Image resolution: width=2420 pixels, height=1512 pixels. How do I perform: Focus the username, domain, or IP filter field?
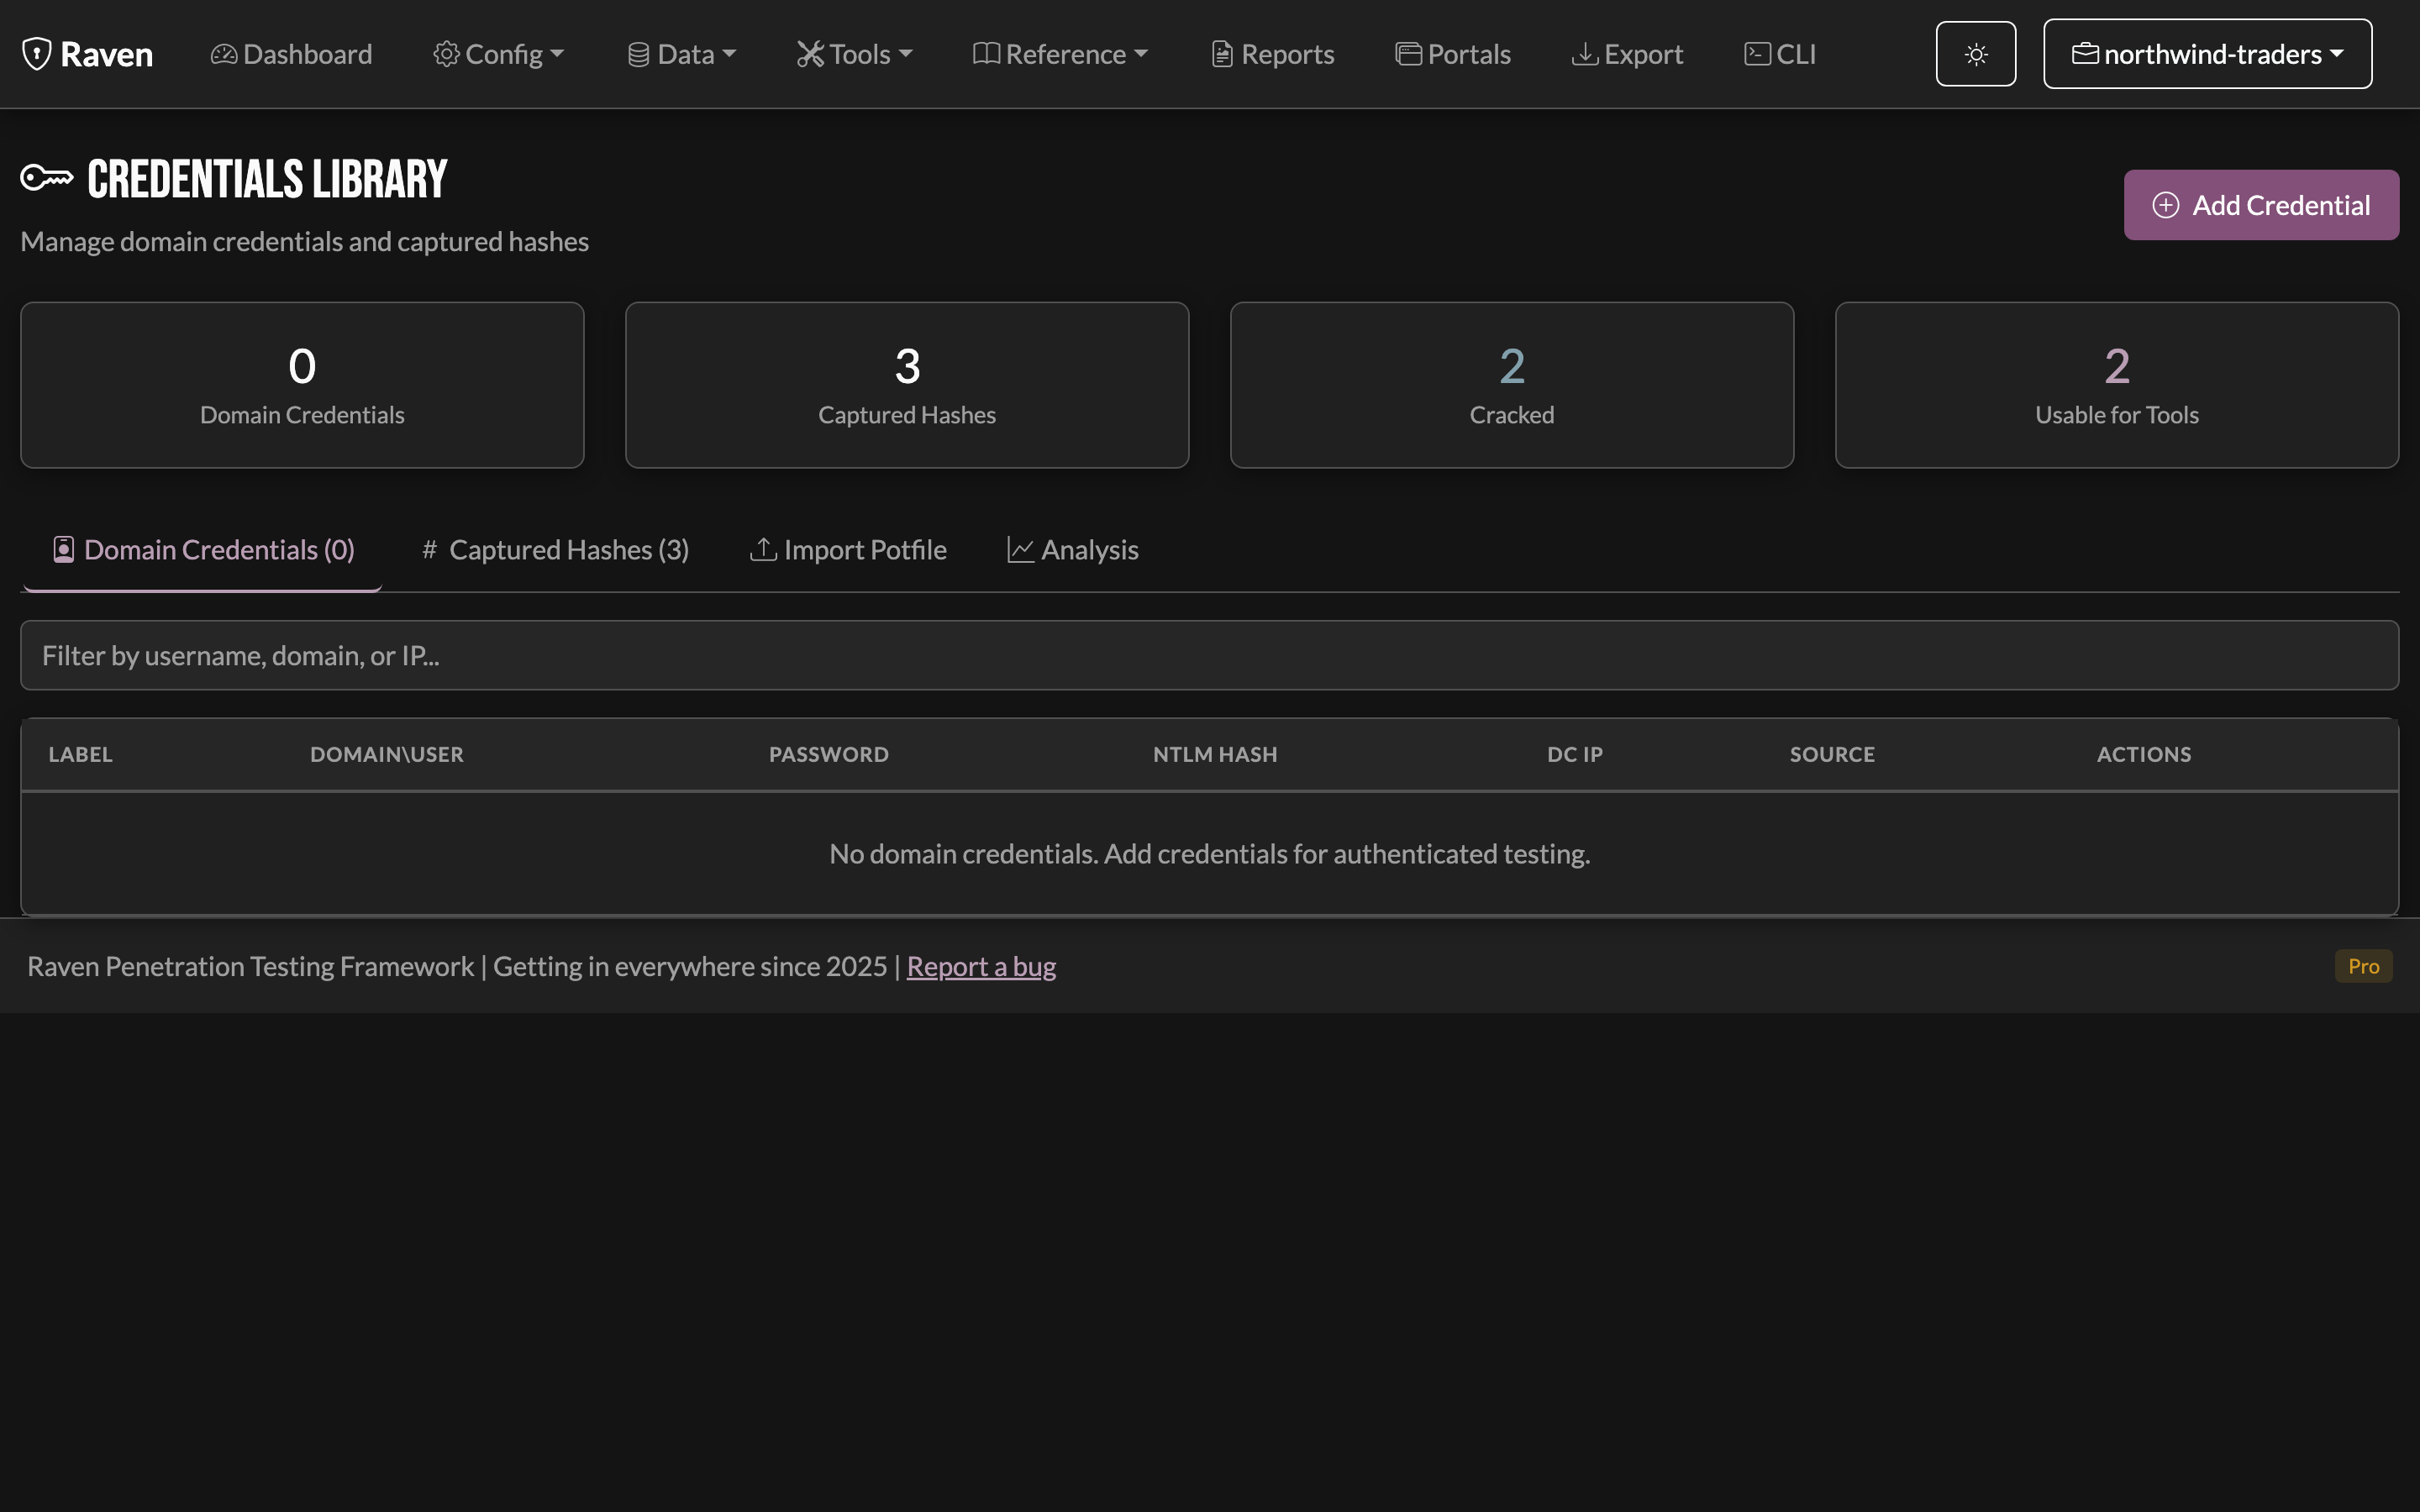pos(1209,655)
